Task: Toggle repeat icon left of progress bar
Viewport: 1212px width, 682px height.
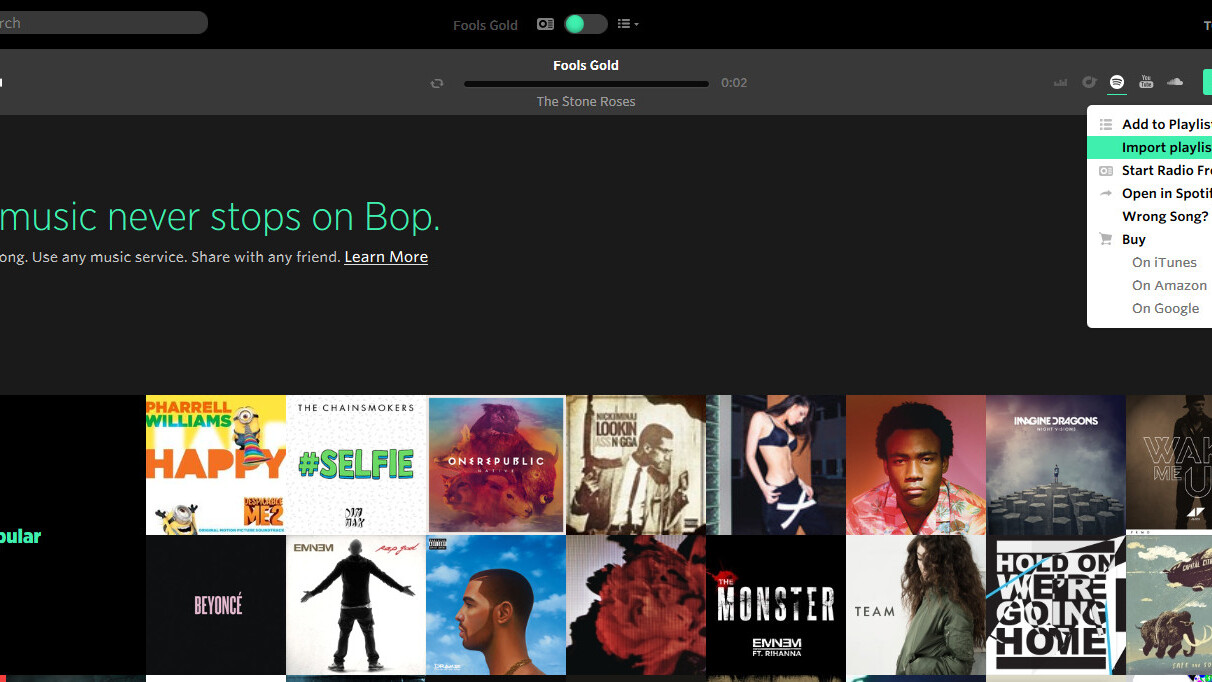Action: 437,83
